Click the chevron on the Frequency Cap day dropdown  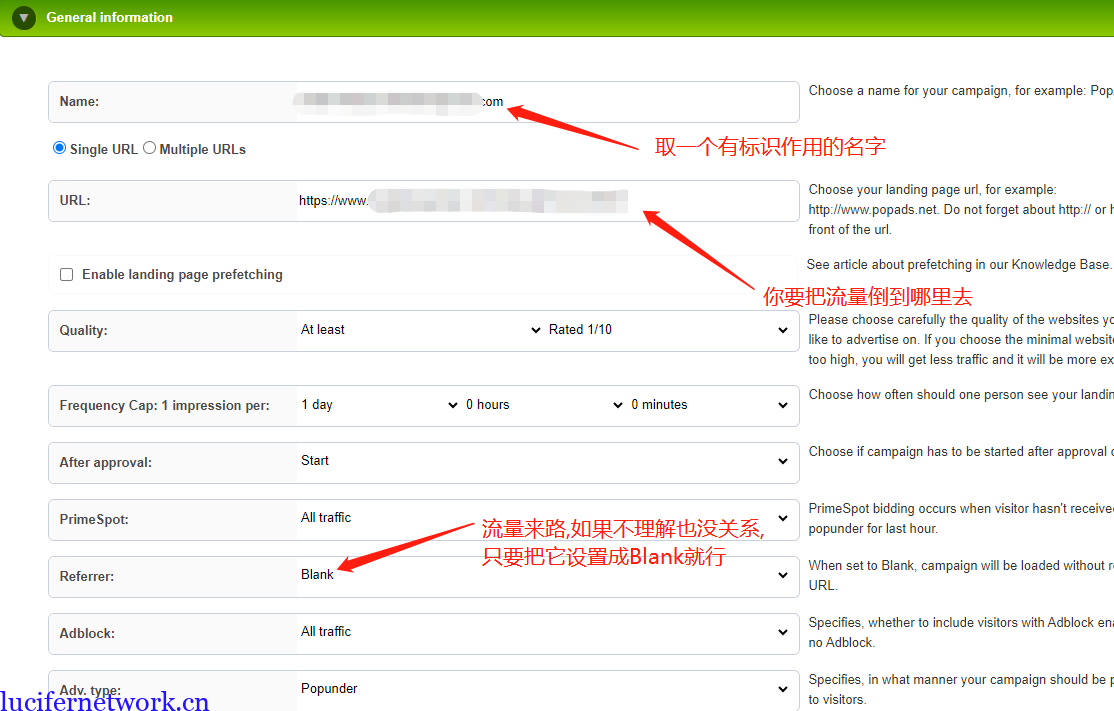(x=453, y=405)
